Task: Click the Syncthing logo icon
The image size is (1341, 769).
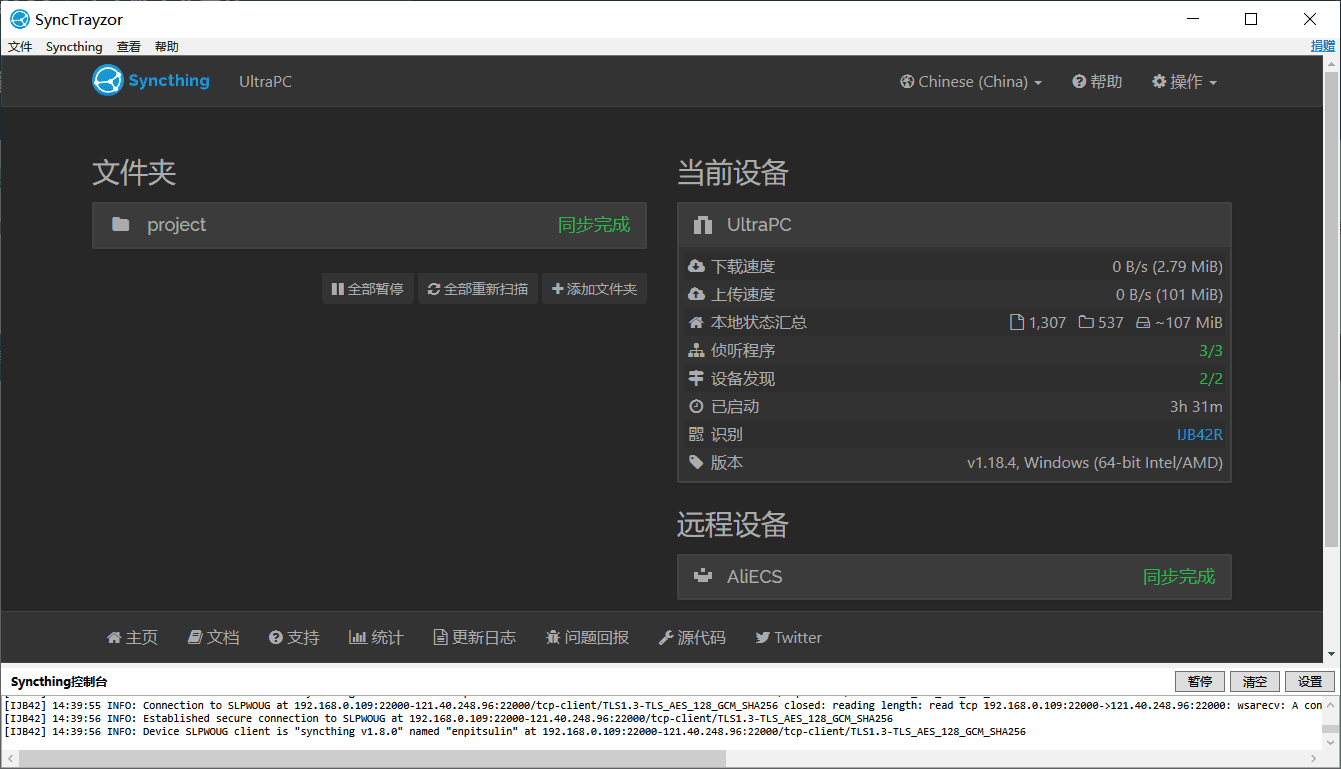Action: [107, 80]
